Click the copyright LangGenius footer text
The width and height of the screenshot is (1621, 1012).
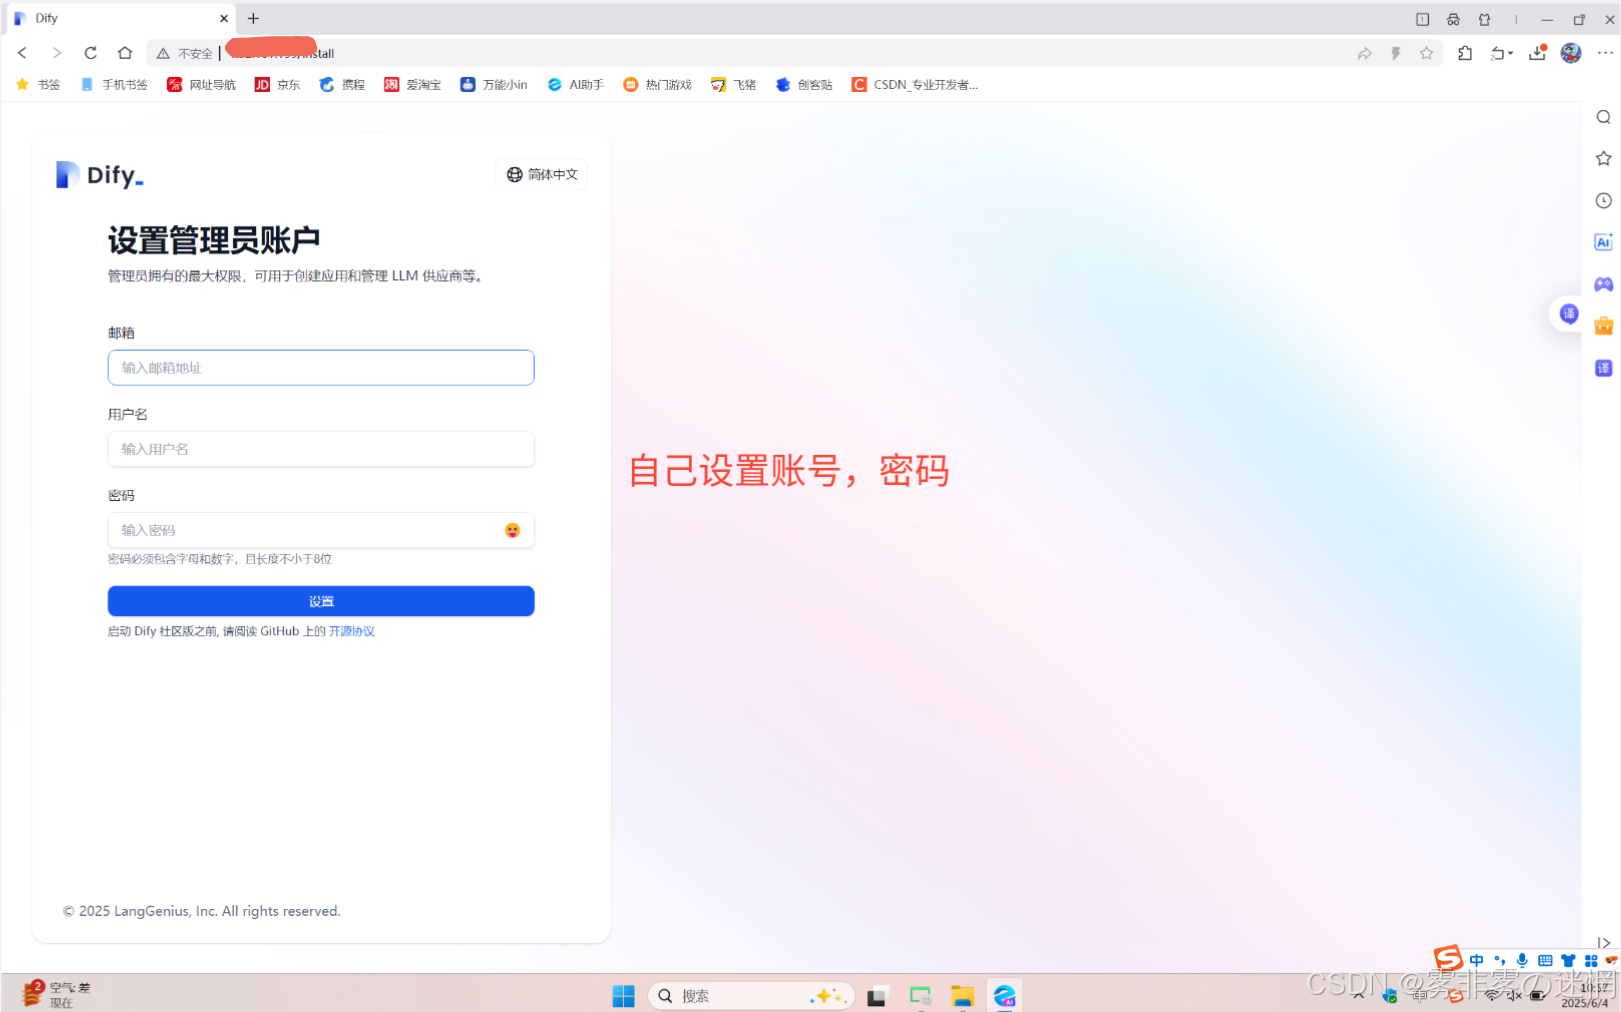coord(202,911)
